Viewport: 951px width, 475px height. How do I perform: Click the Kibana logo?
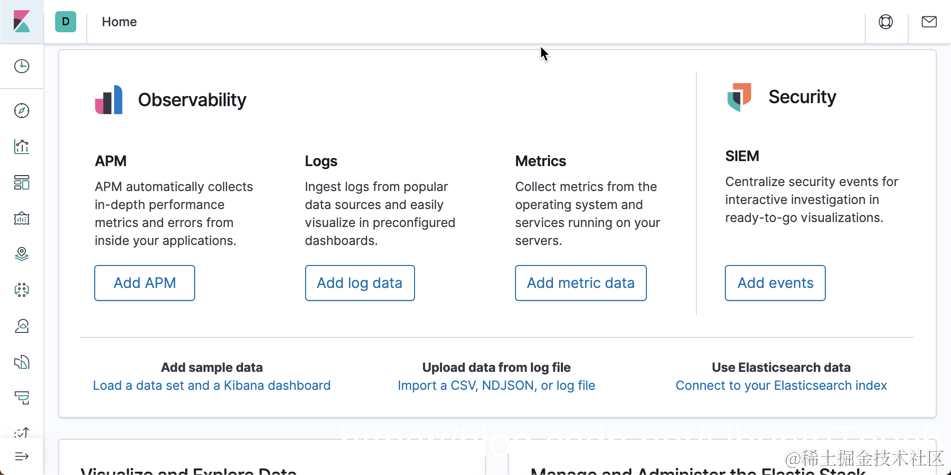coord(21,21)
